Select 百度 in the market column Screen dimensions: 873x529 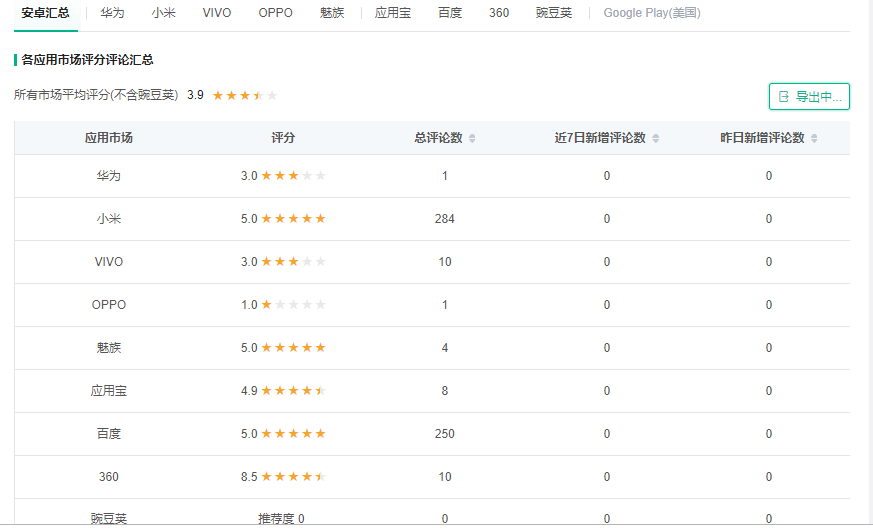click(109, 434)
